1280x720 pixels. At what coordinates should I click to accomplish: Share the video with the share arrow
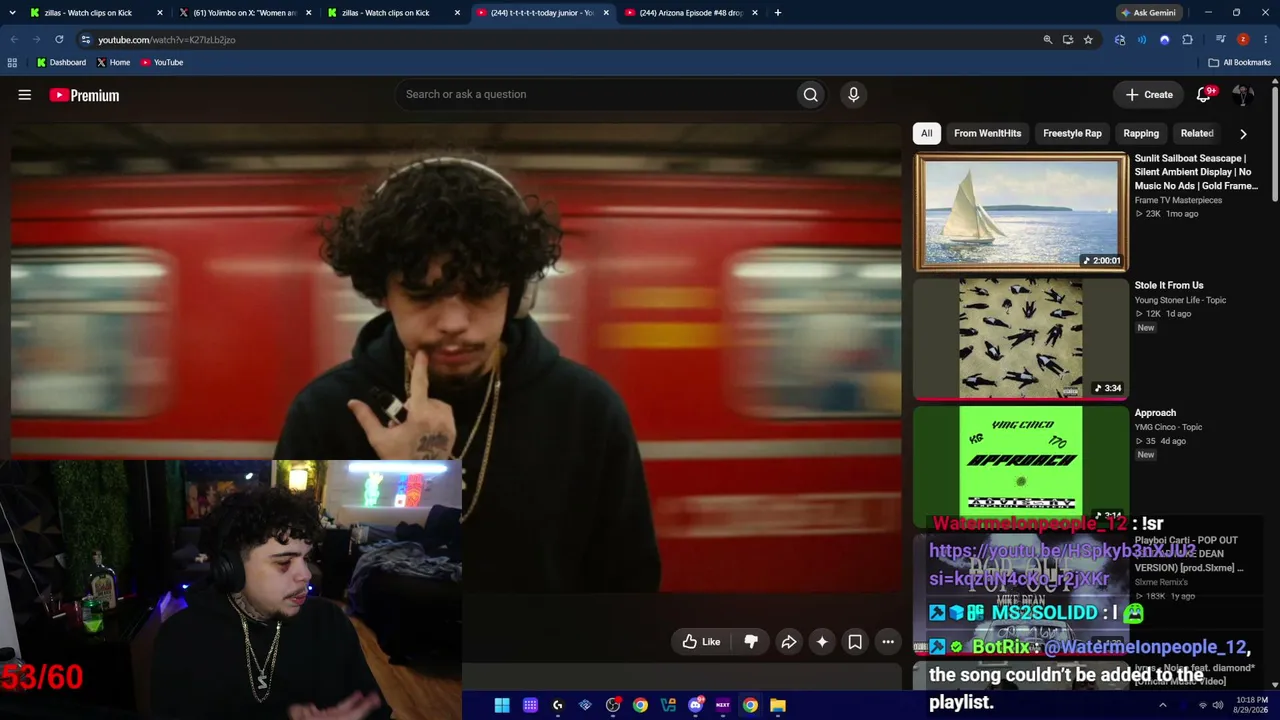point(788,642)
